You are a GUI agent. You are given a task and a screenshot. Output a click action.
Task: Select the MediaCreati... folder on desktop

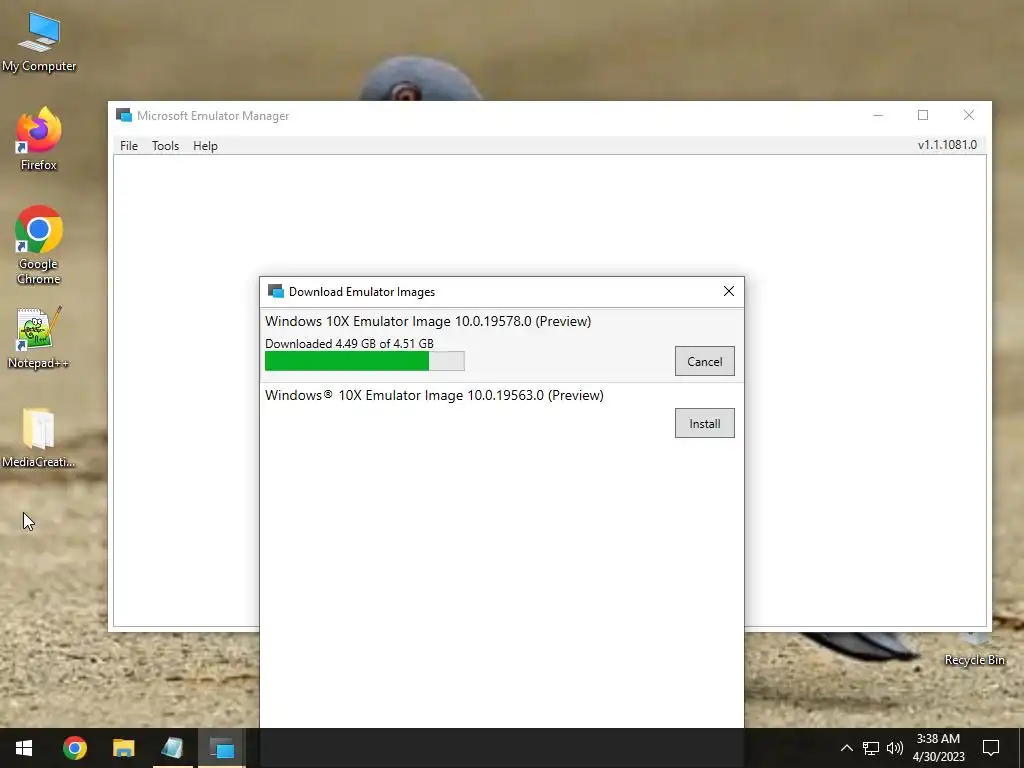[39, 438]
